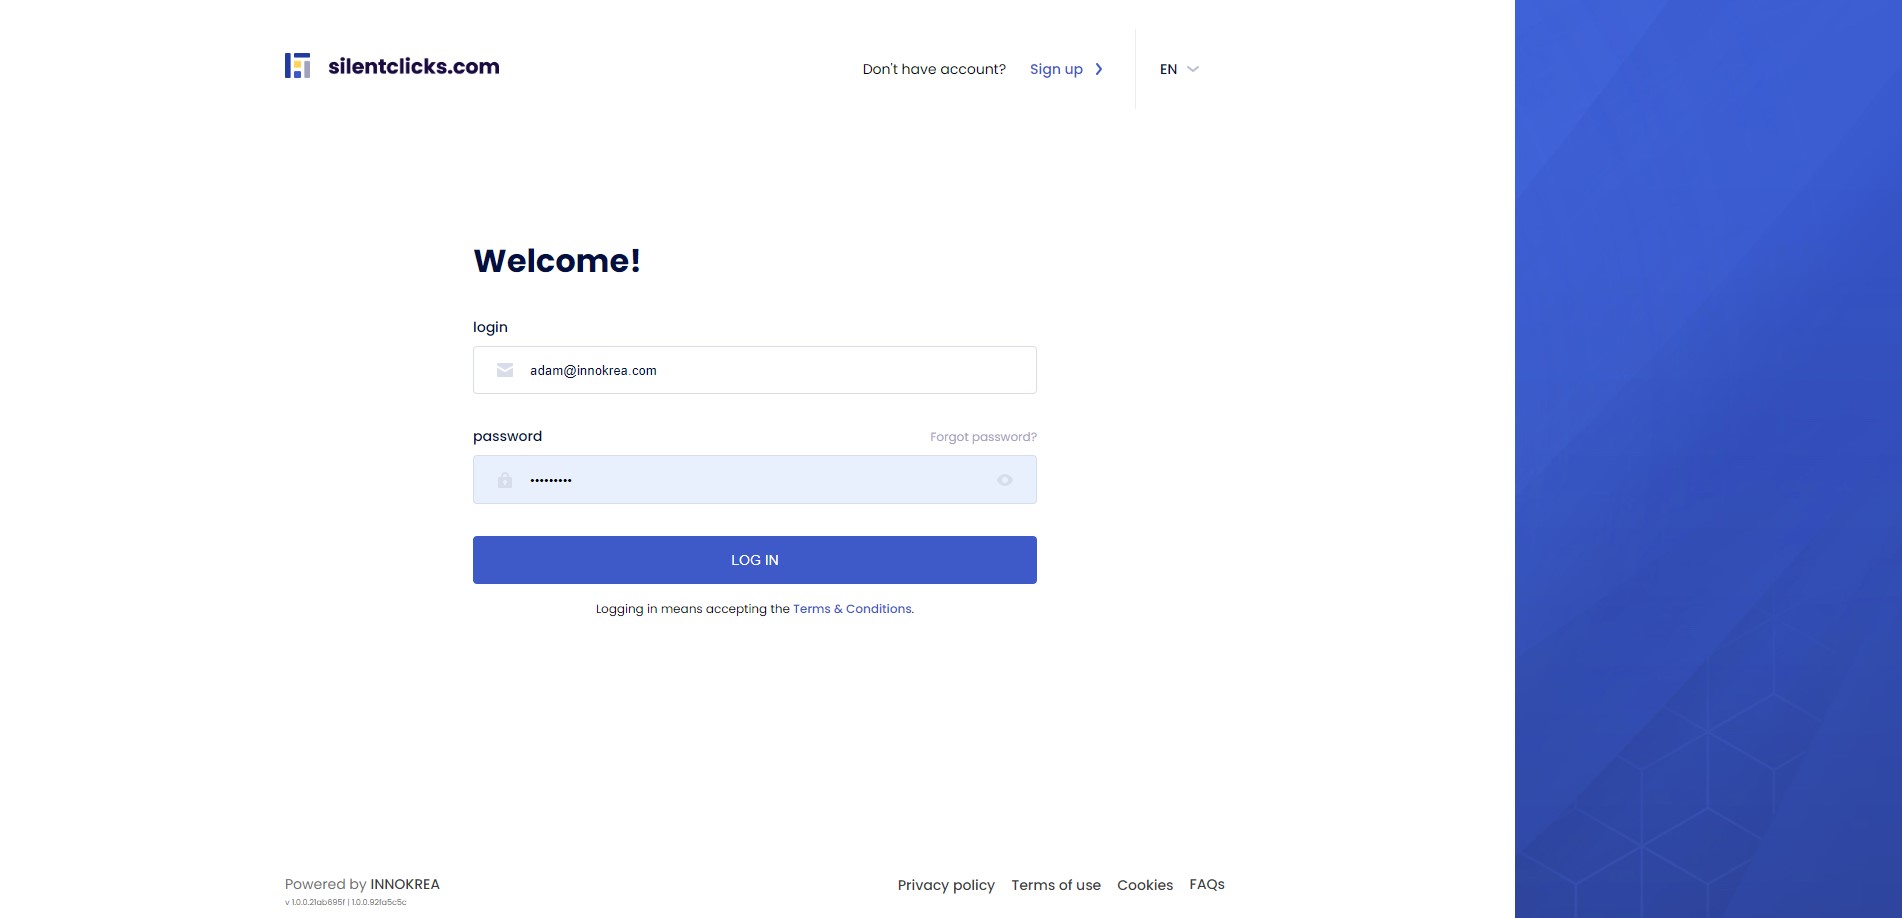Open the Sign up page
The width and height of the screenshot is (1902, 918).
click(x=1056, y=69)
